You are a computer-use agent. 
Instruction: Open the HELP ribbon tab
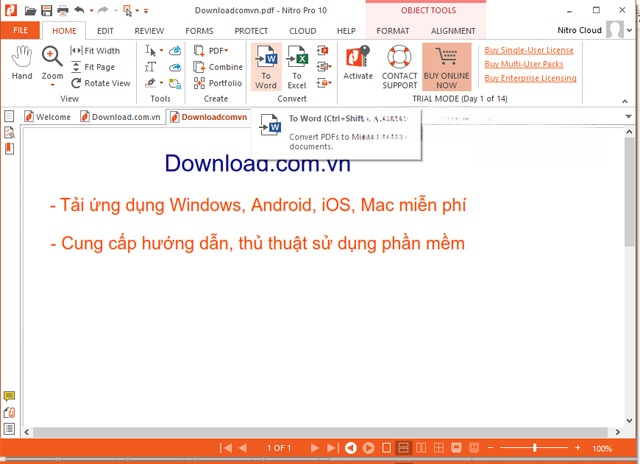346,31
